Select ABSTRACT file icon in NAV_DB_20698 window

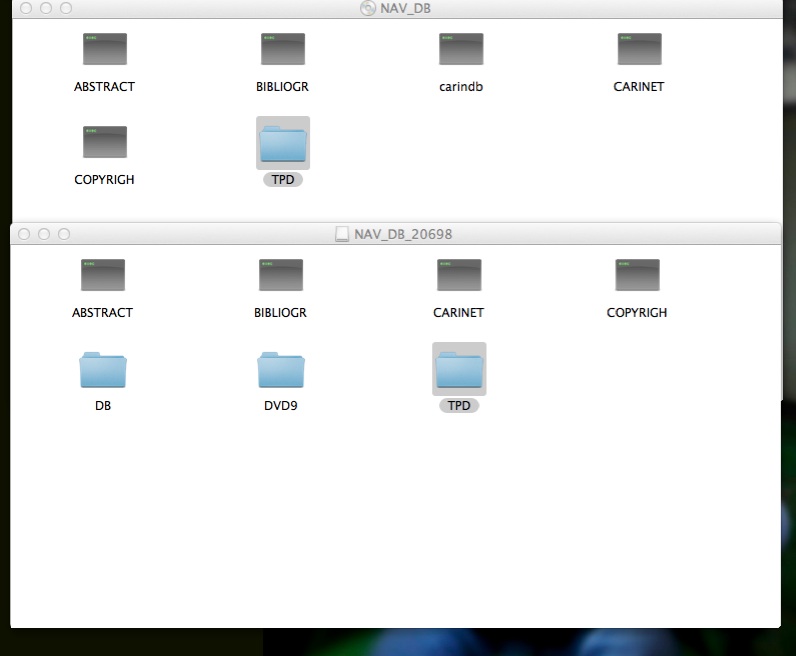(x=103, y=275)
